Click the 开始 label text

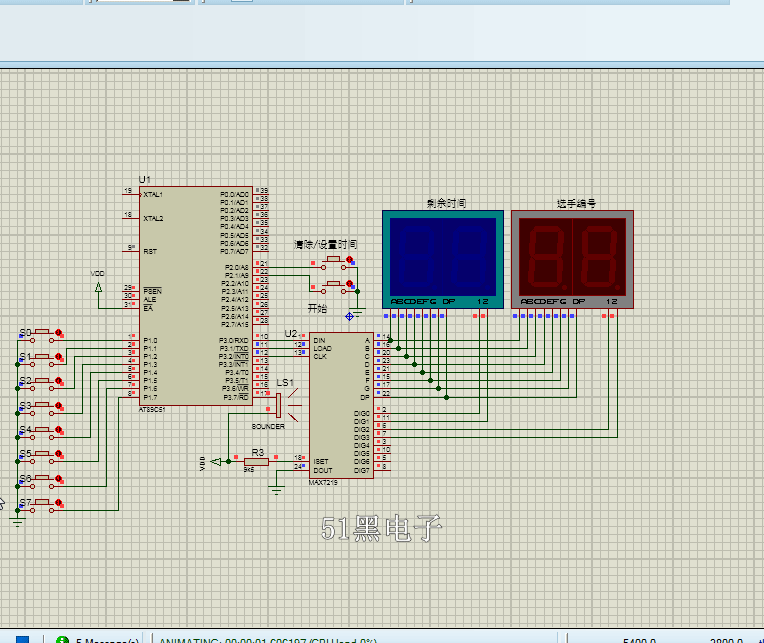[x=317, y=308]
